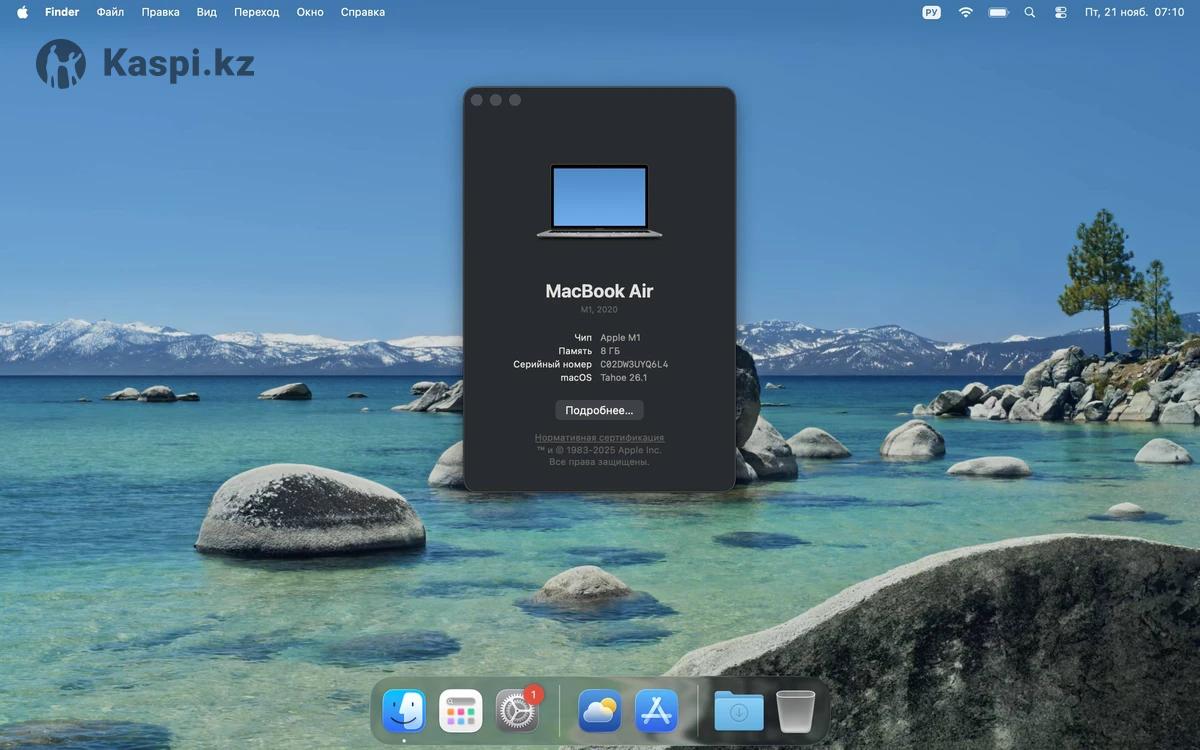The height and width of the screenshot is (750, 1200).
Task: Show Wi-Fi status menu
Action: pyautogui.click(x=965, y=12)
